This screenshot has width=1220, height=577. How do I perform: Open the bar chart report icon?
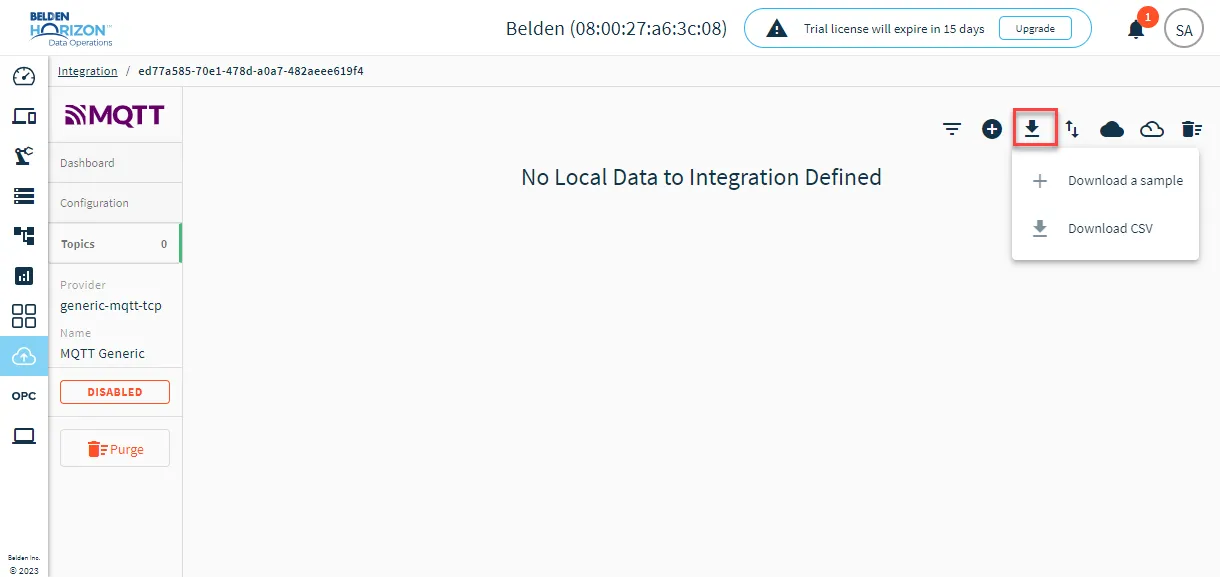click(24, 275)
